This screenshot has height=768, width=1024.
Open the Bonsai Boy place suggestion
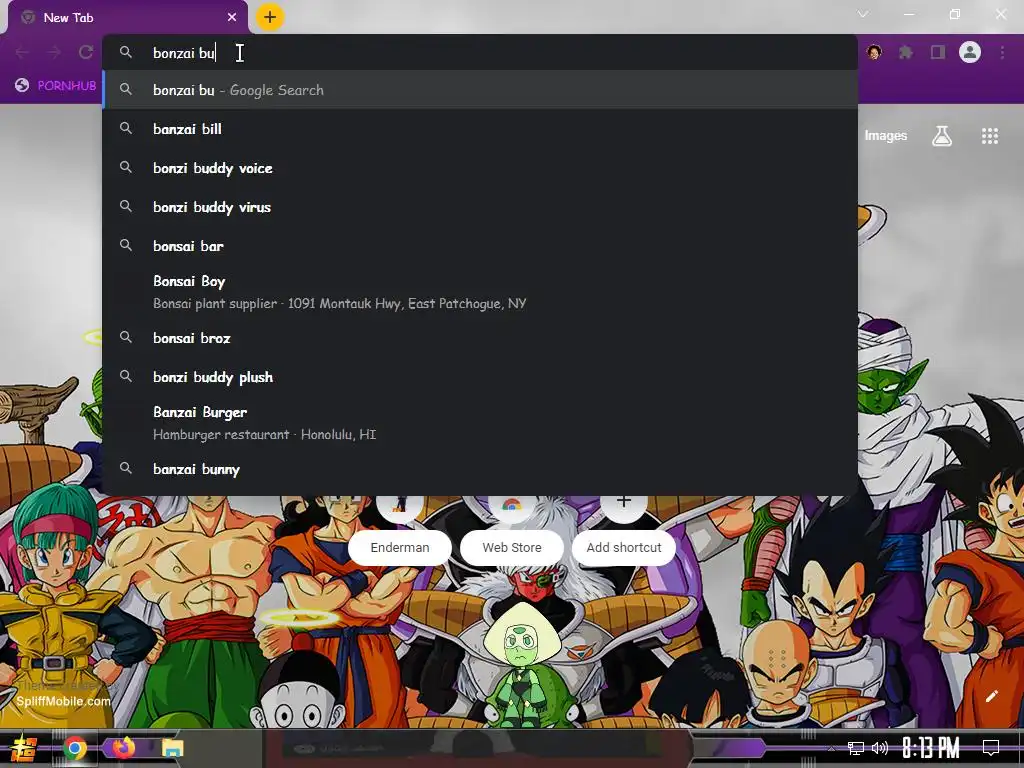[479, 292]
